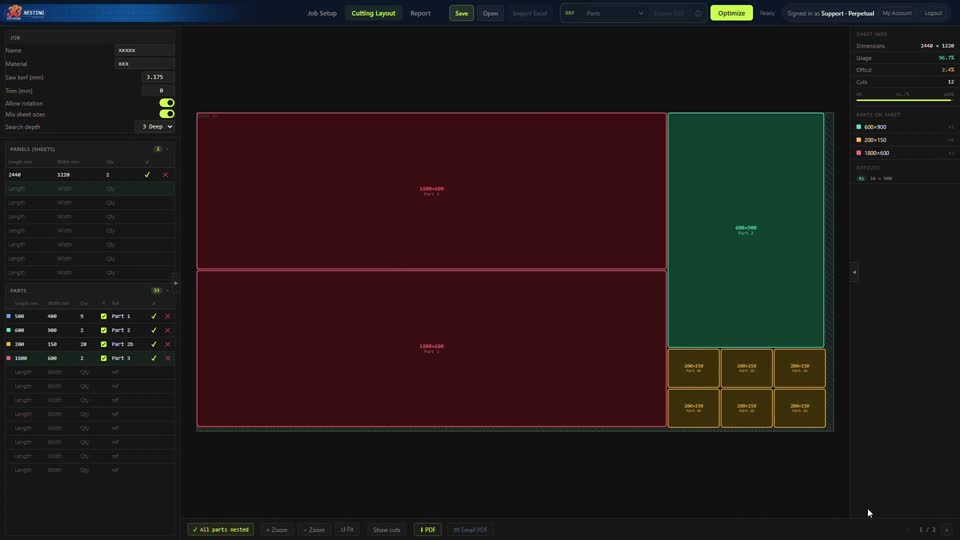
Task: Click Email PDF button
Action: click(471, 530)
